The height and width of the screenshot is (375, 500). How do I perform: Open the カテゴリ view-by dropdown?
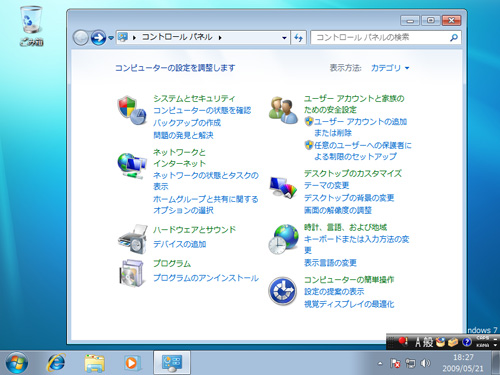click(390, 68)
